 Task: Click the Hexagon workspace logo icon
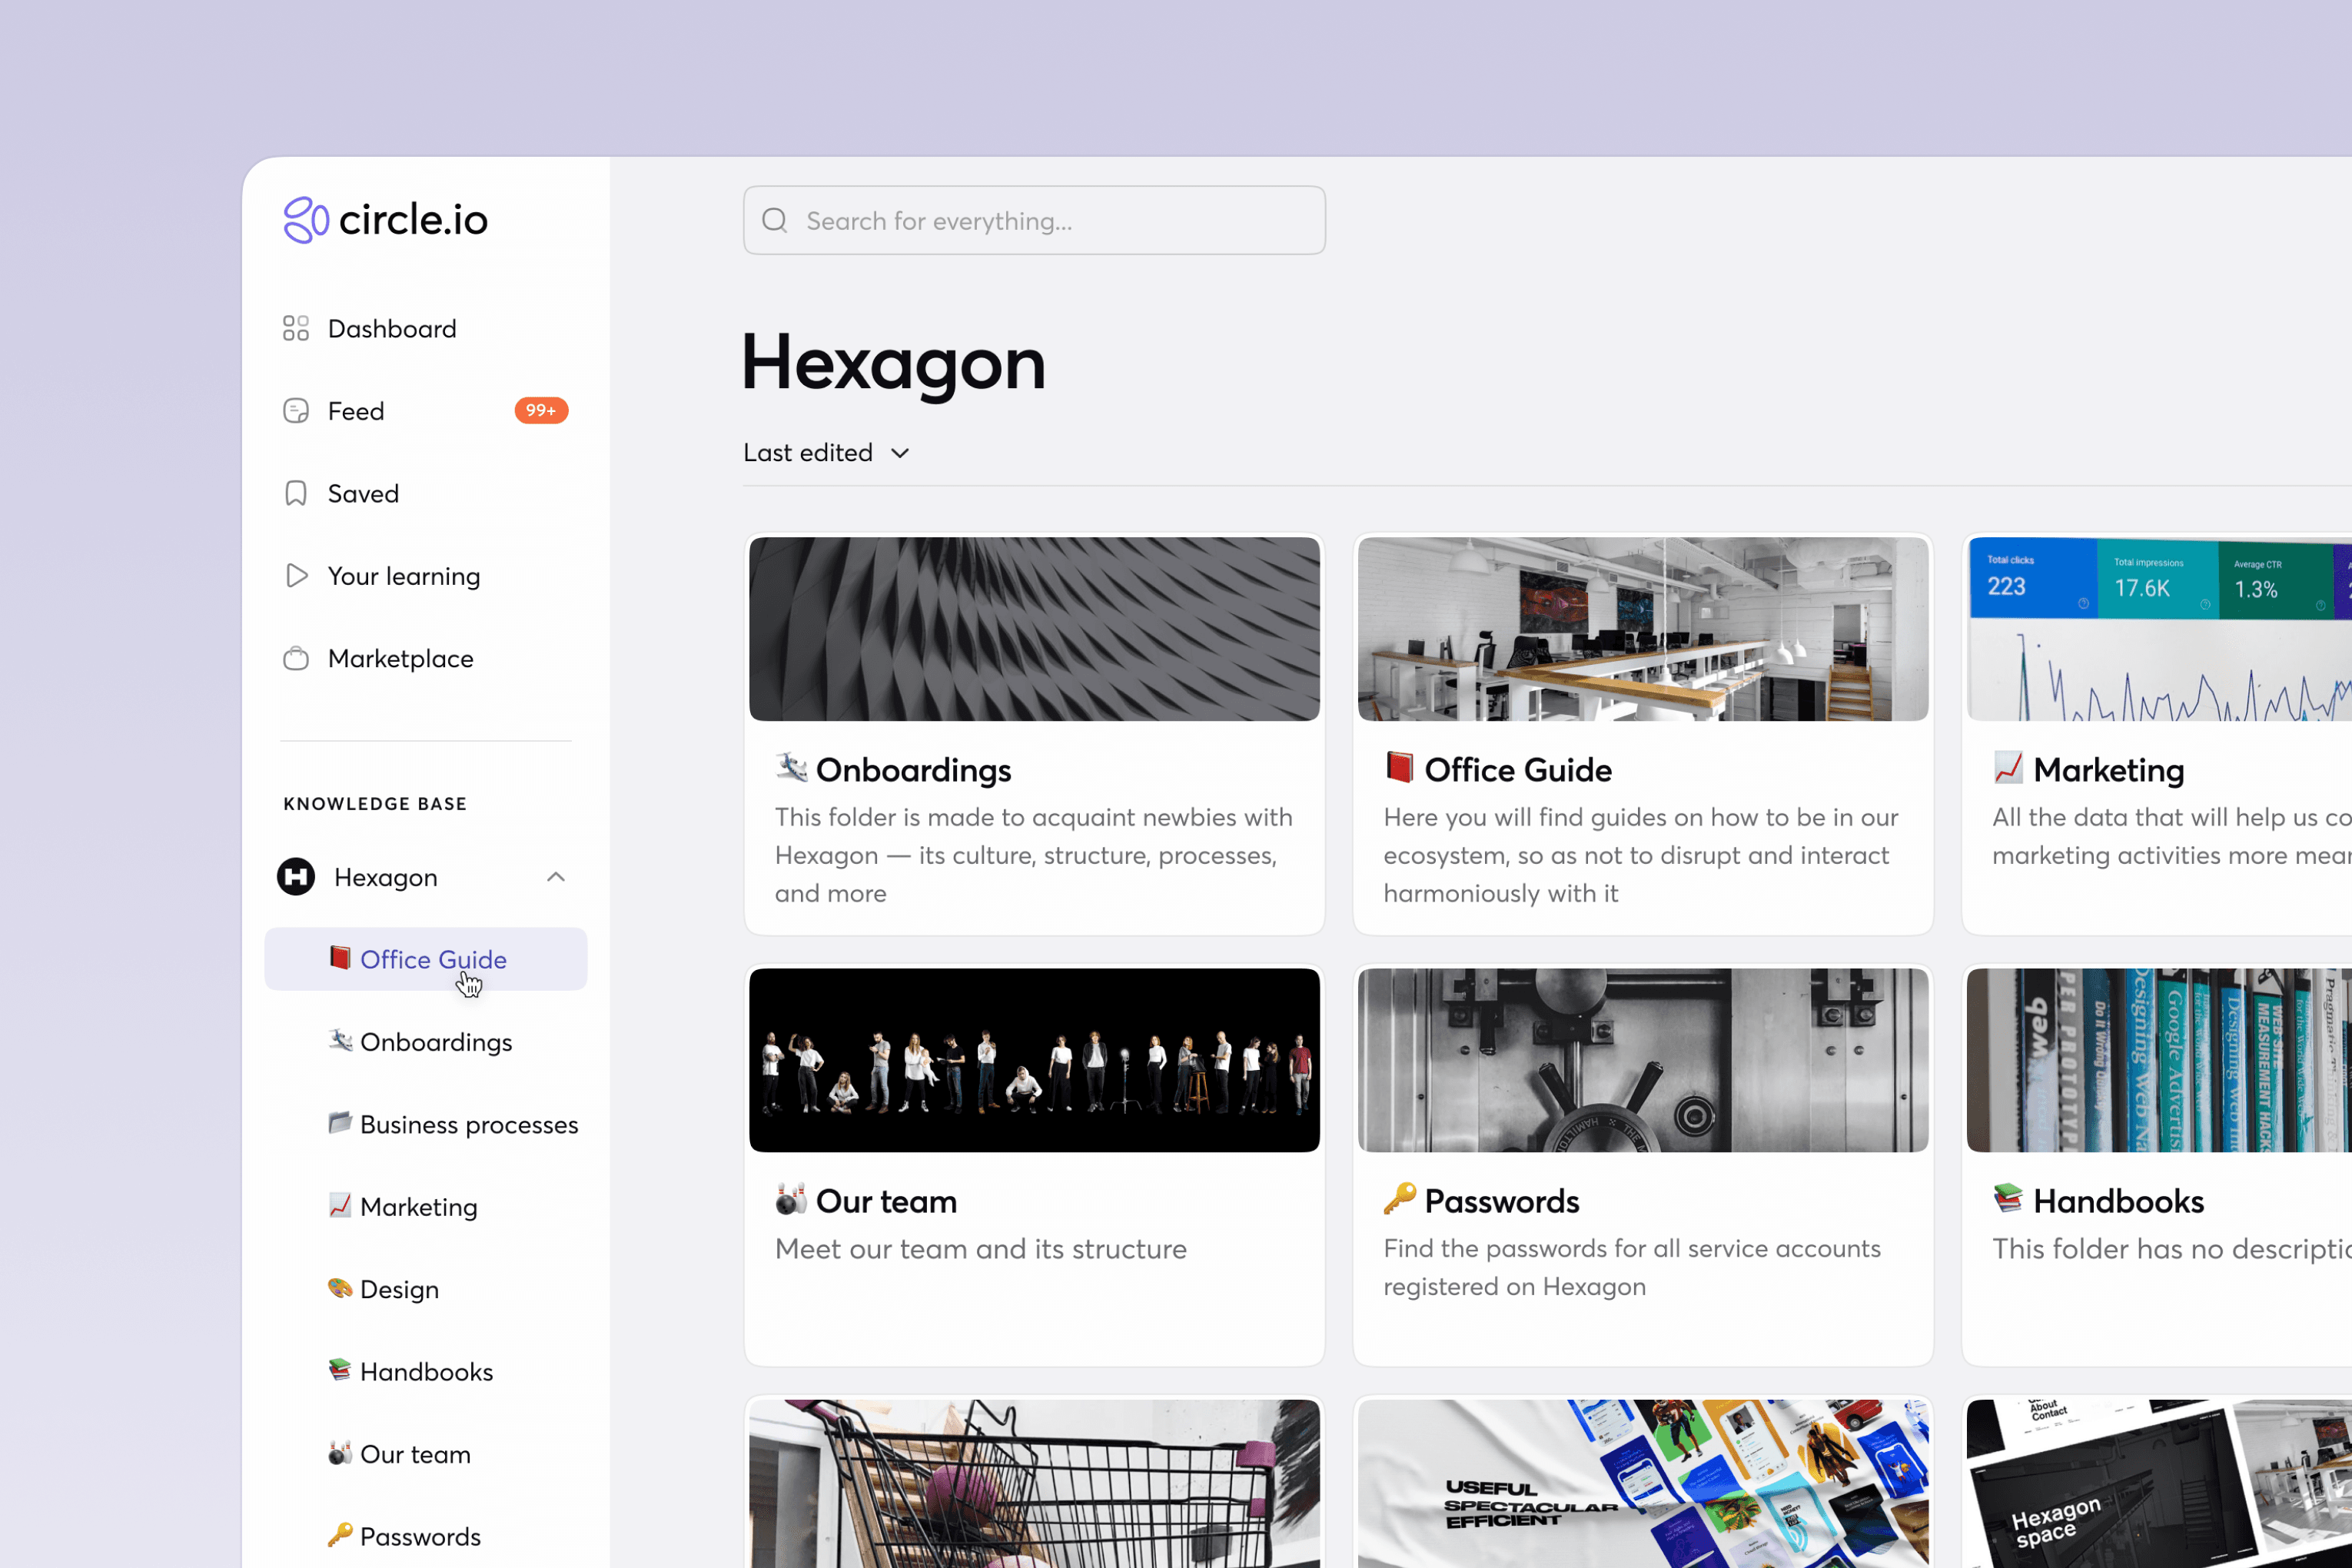(296, 877)
